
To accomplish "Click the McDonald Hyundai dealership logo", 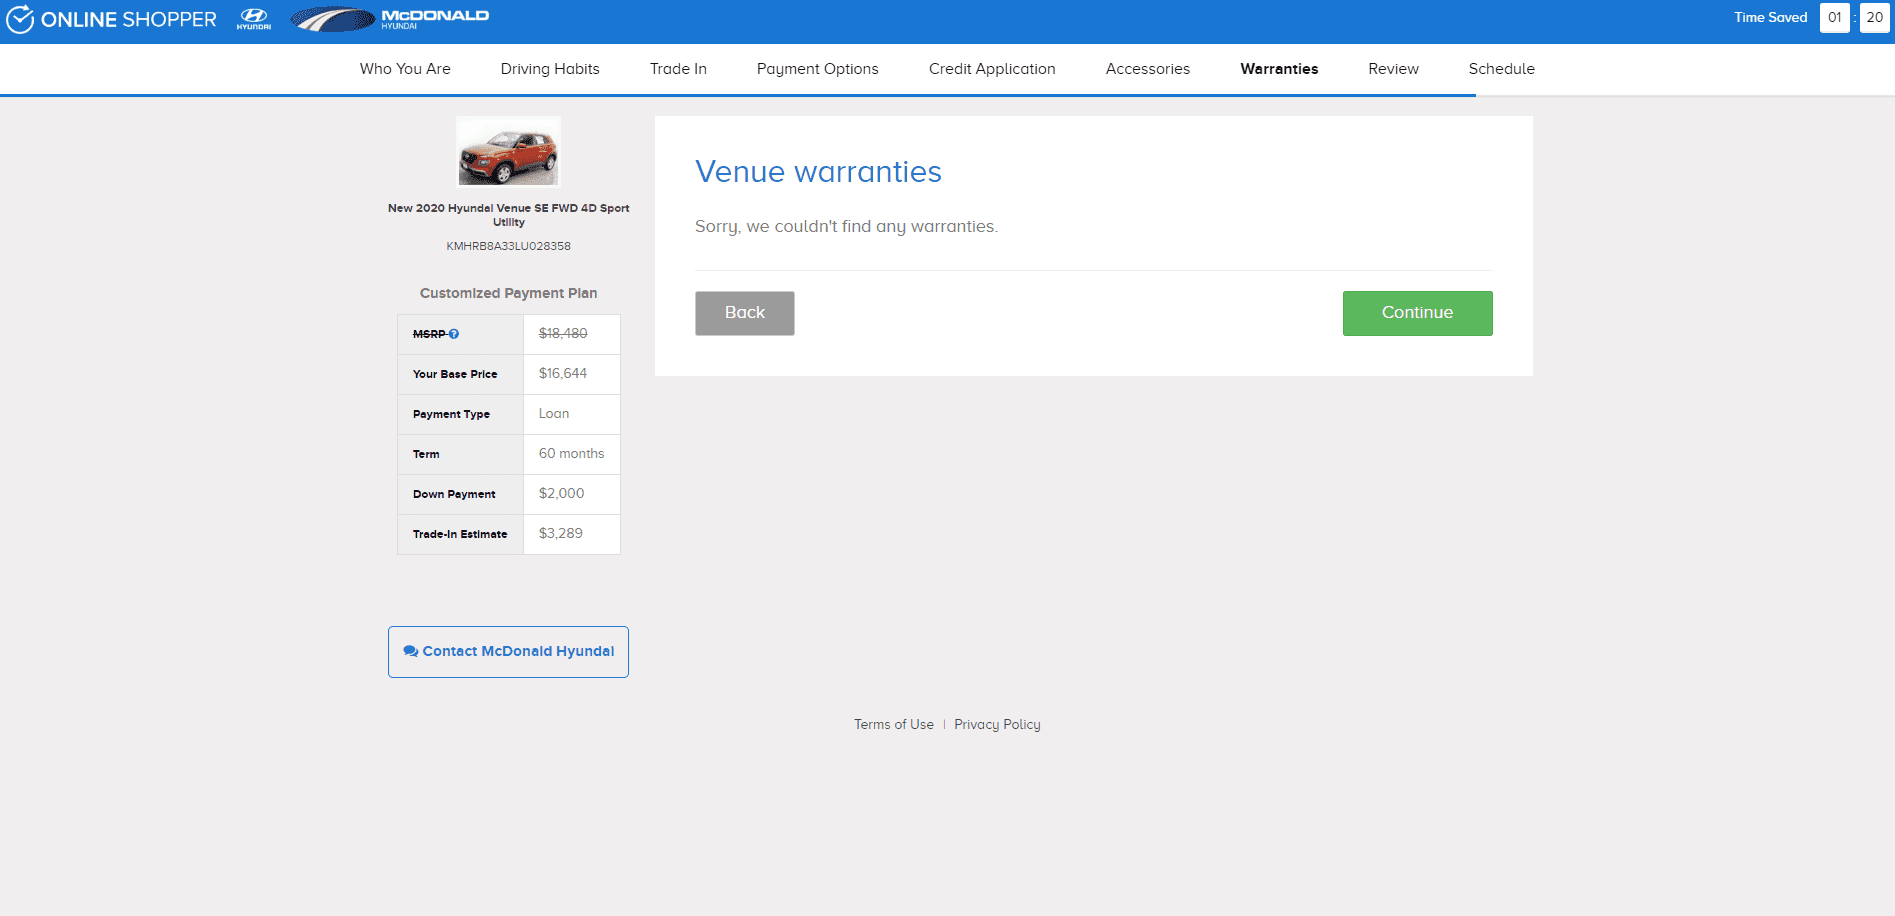I will point(390,19).
